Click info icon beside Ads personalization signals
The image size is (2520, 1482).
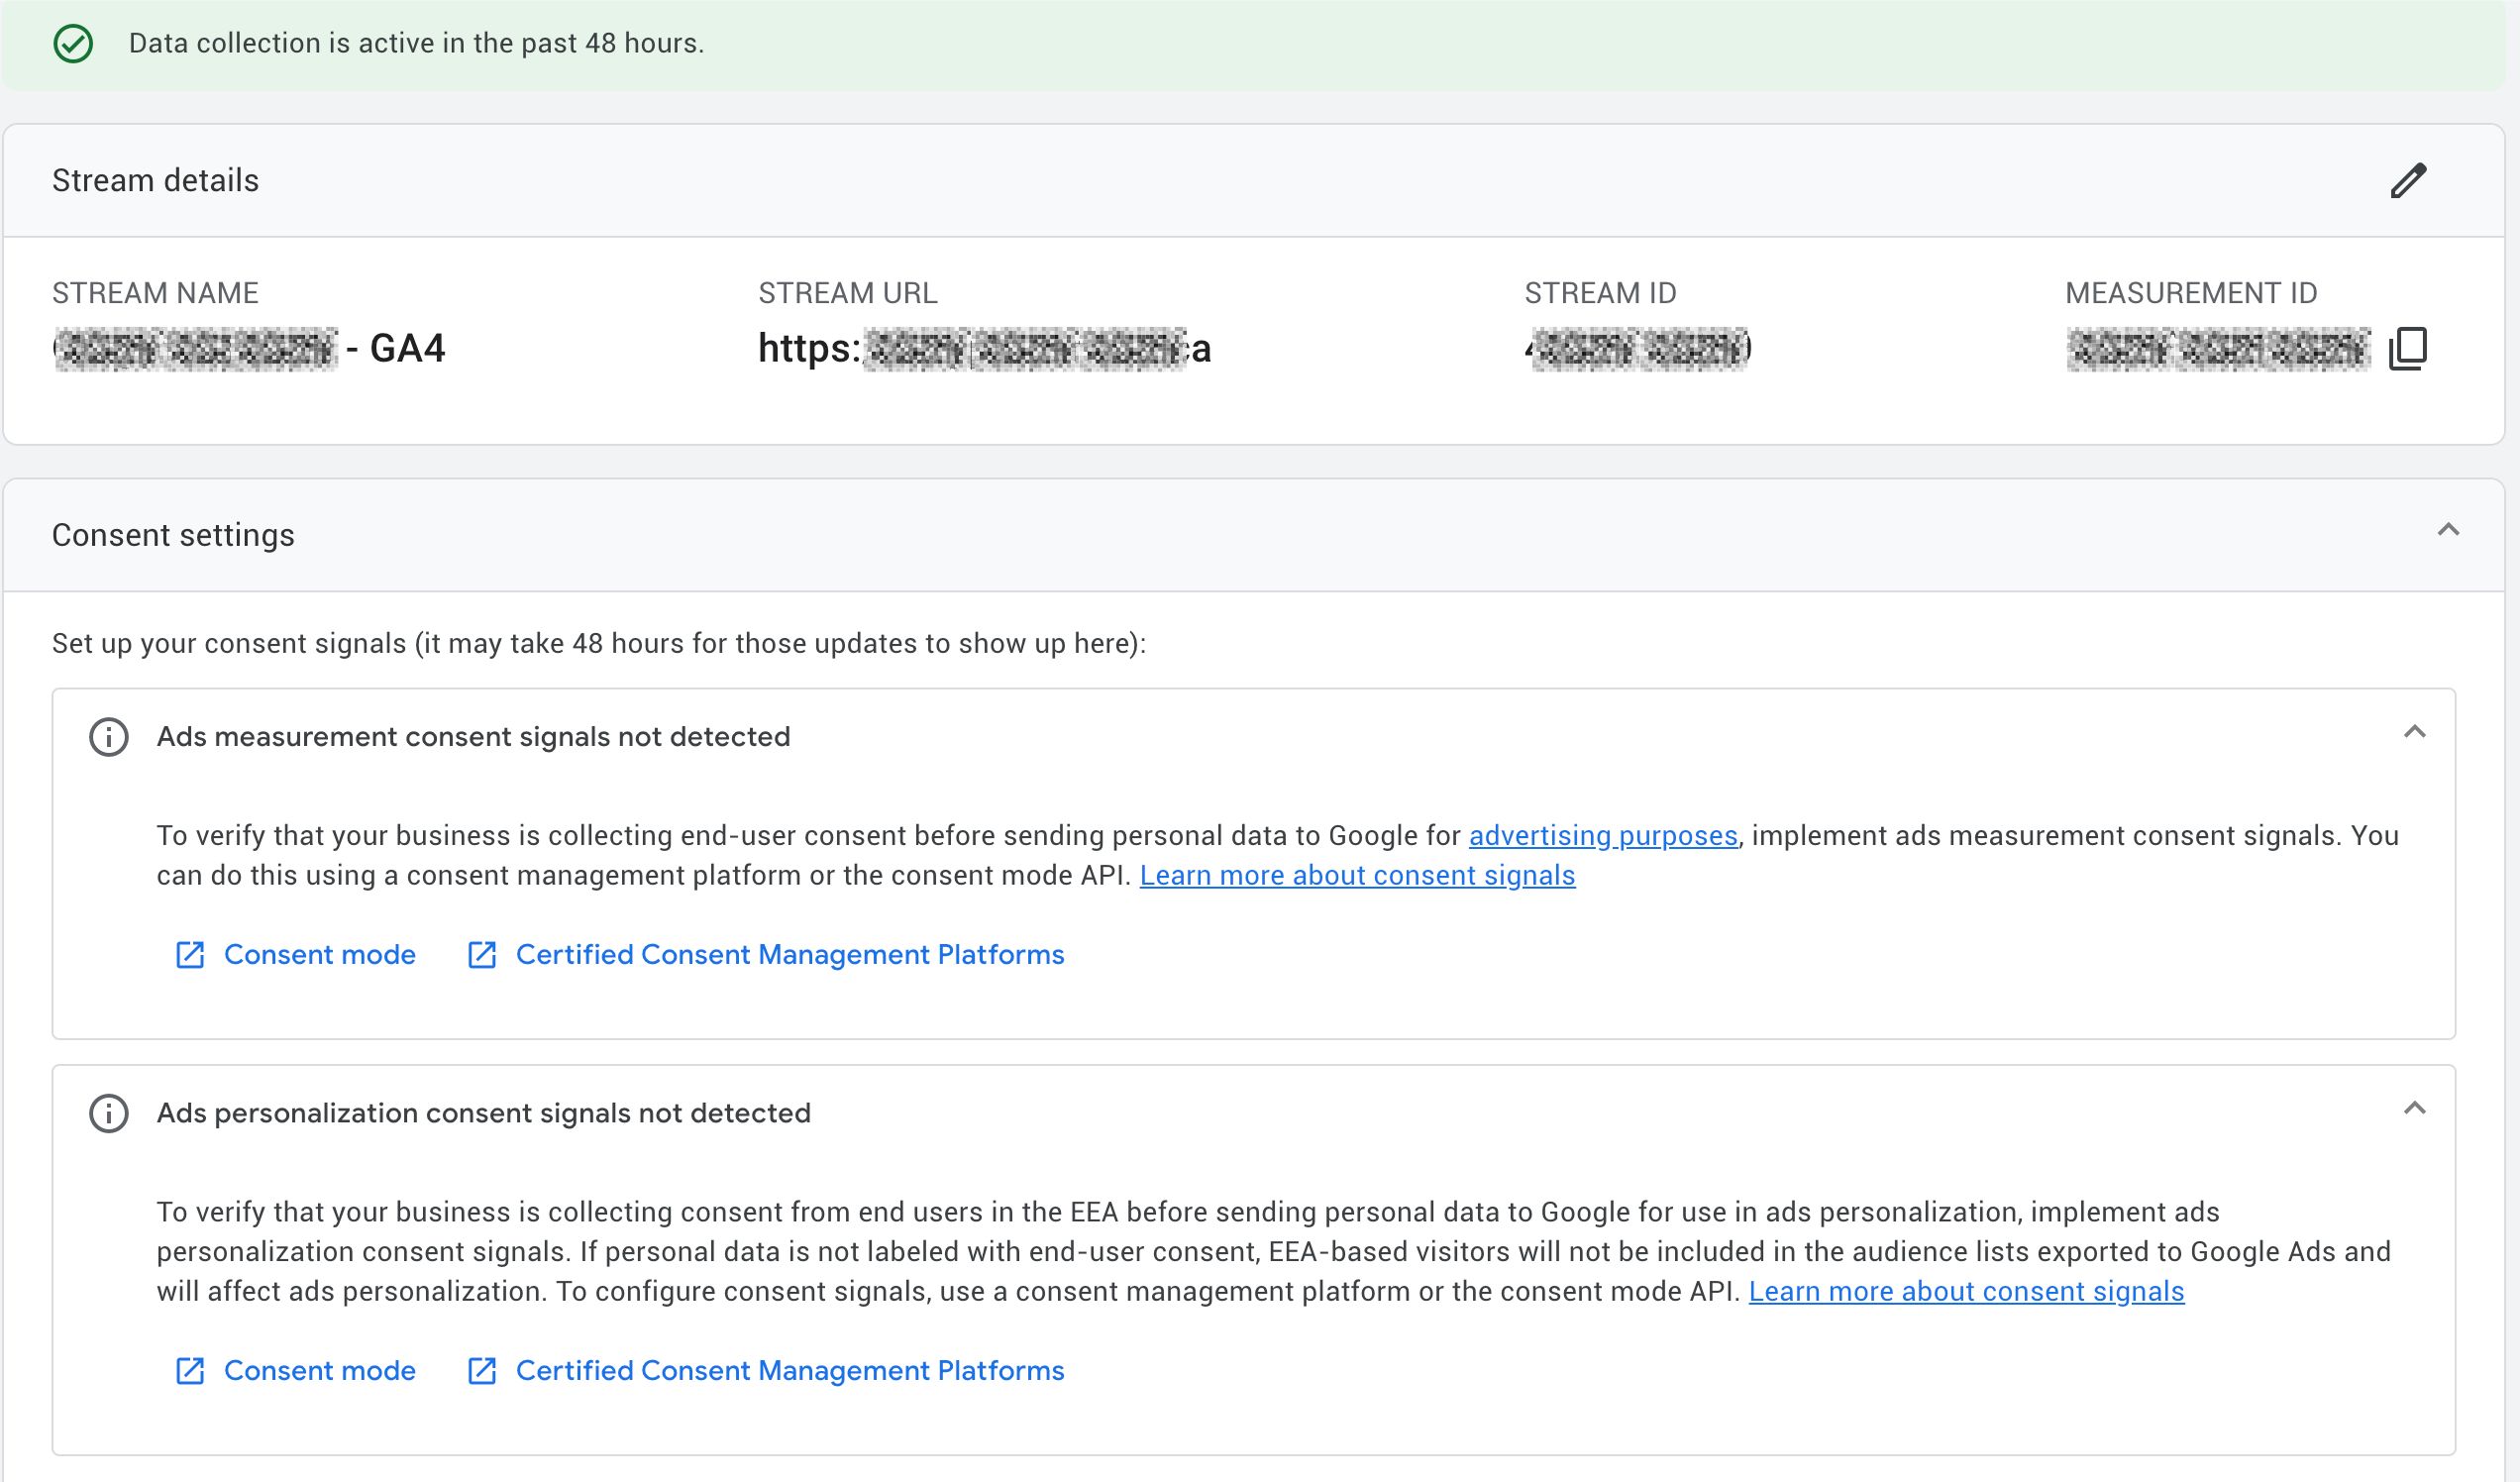[109, 1113]
